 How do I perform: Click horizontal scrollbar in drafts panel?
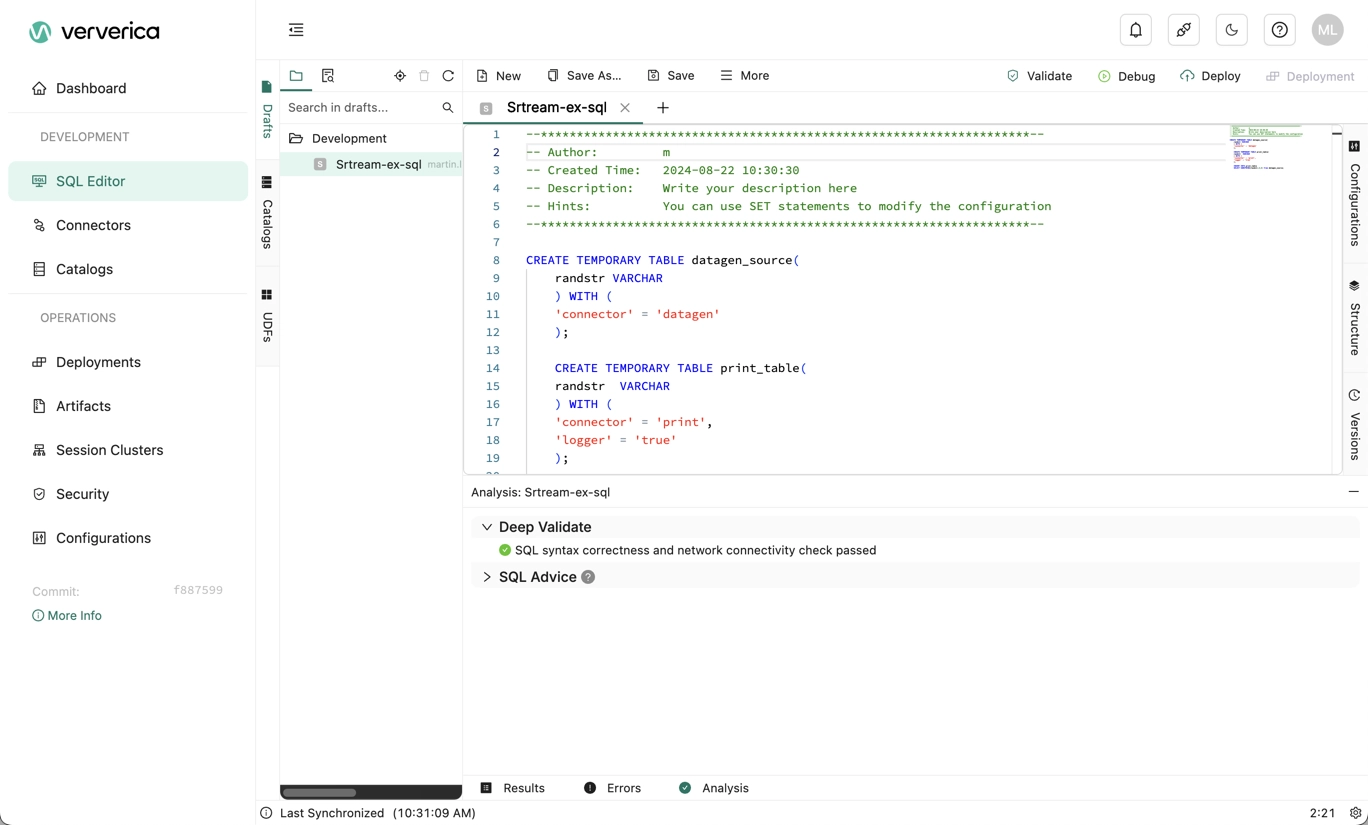[x=320, y=792]
